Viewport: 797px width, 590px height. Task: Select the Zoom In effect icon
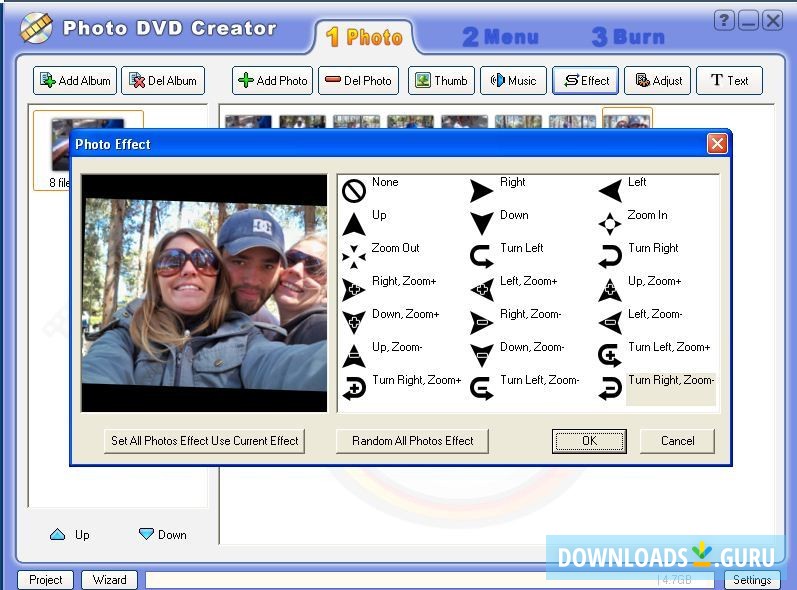coord(610,223)
